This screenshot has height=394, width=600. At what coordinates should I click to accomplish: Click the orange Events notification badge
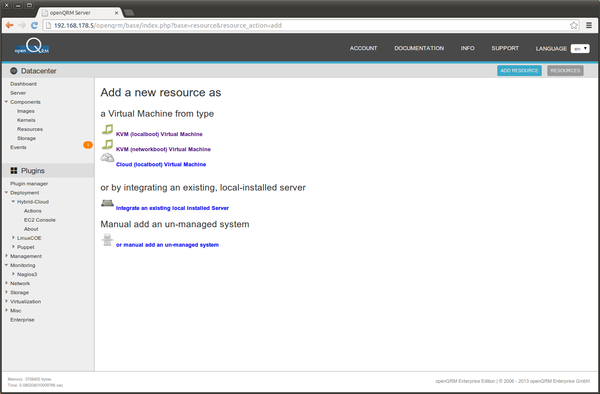(88, 145)
